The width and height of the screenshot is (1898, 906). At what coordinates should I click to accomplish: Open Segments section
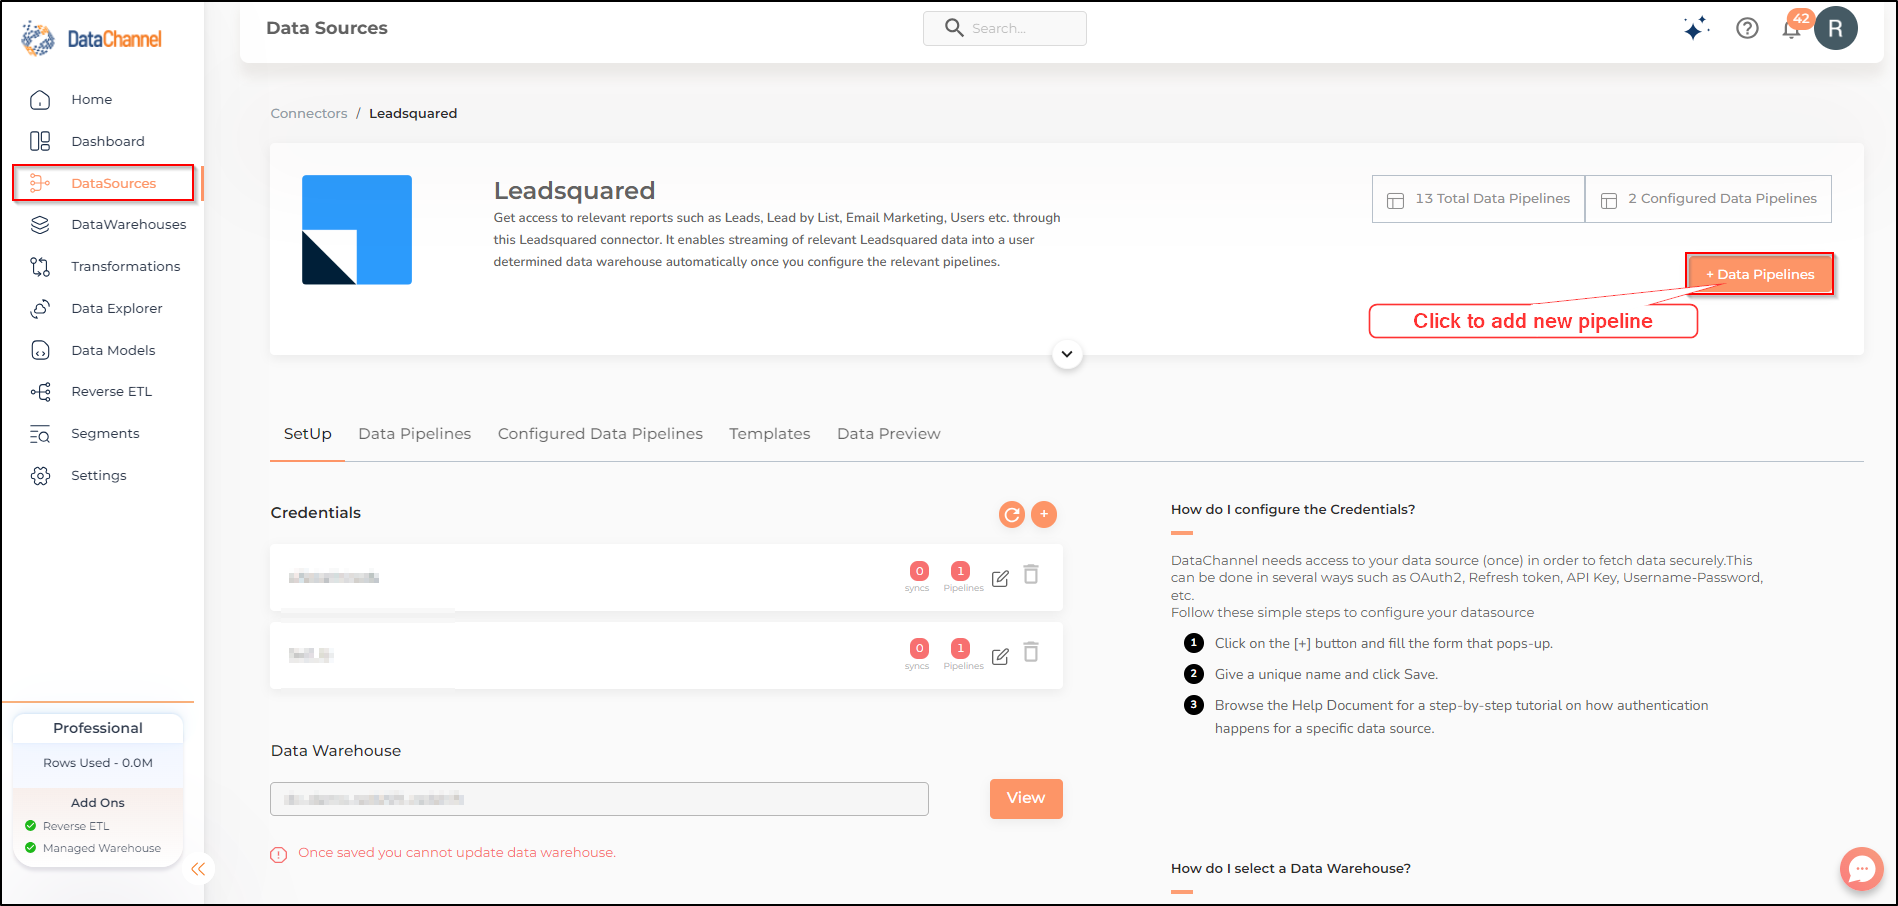[105, 434]
